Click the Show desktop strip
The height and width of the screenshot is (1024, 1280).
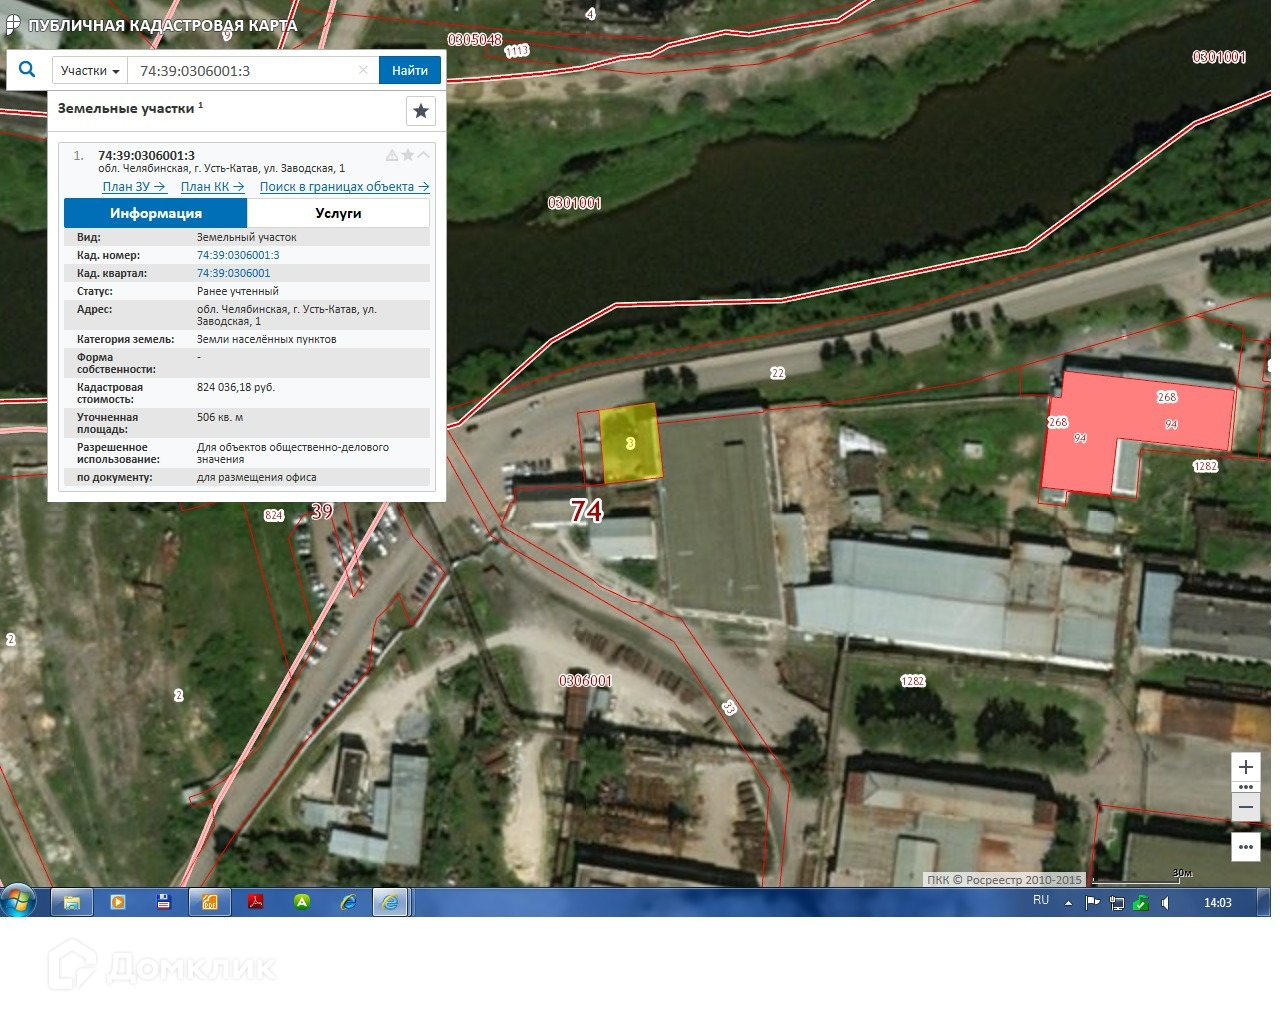tap(1265, 902)
